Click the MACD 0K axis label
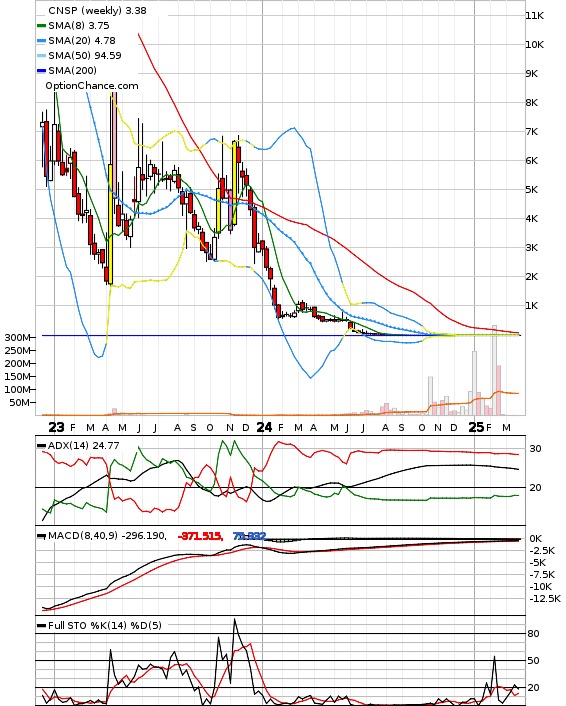Viewport: 566px width, 706px height. point(536,539)
